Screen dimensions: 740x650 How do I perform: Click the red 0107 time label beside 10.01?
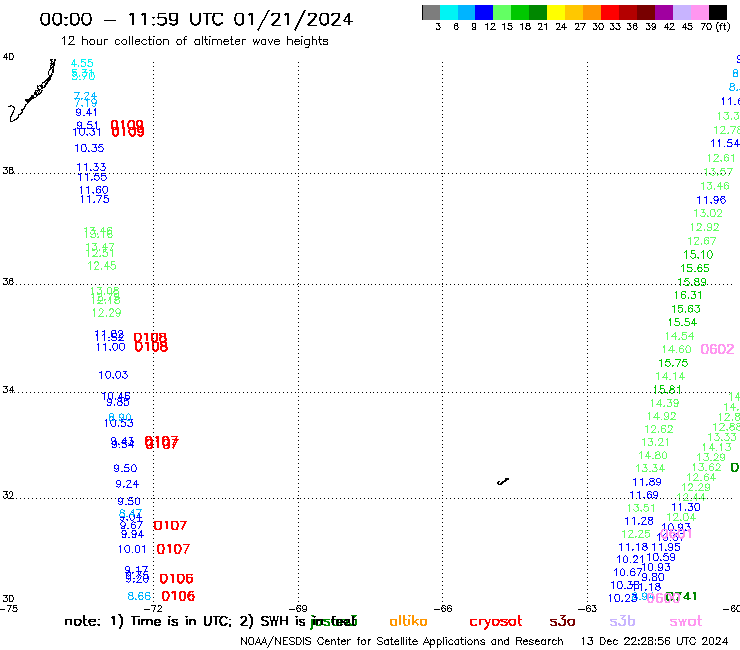[x=173, y=549]
